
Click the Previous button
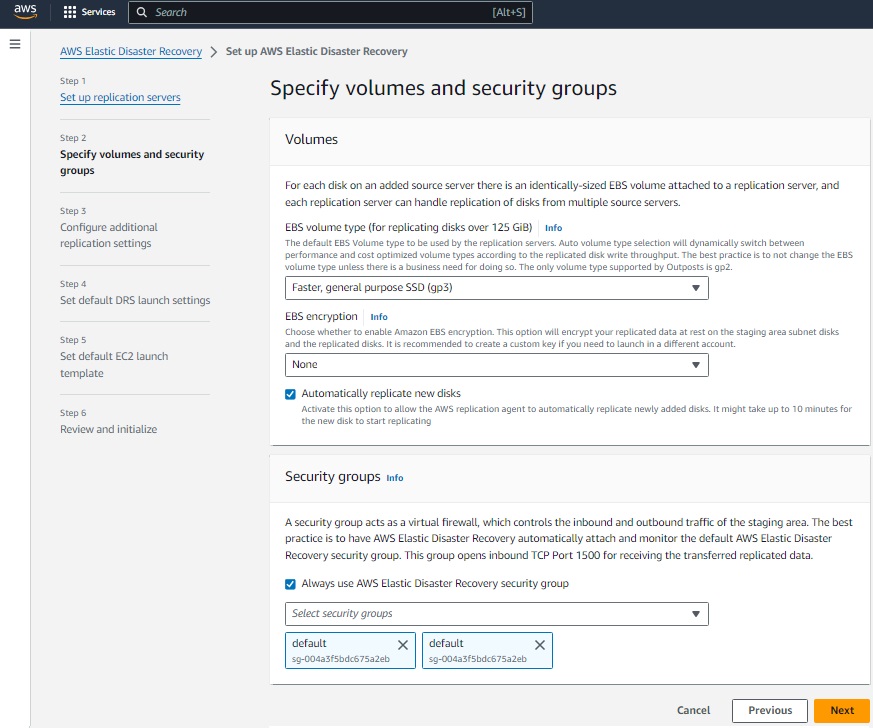[x=769, y=710]
